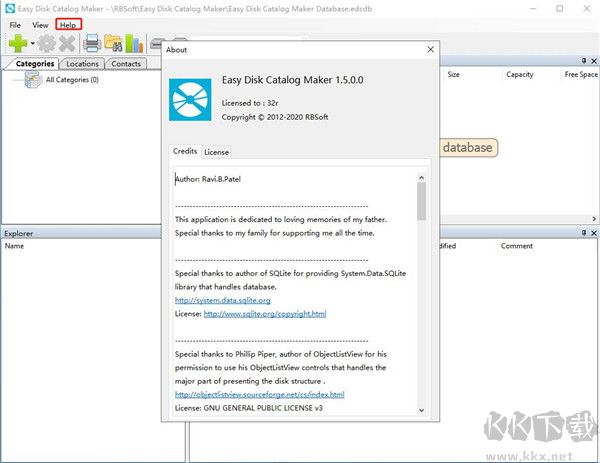600x463 pixels.
Task: Open the sqlite.org copyright.html link
Action: tap(265, 314)
